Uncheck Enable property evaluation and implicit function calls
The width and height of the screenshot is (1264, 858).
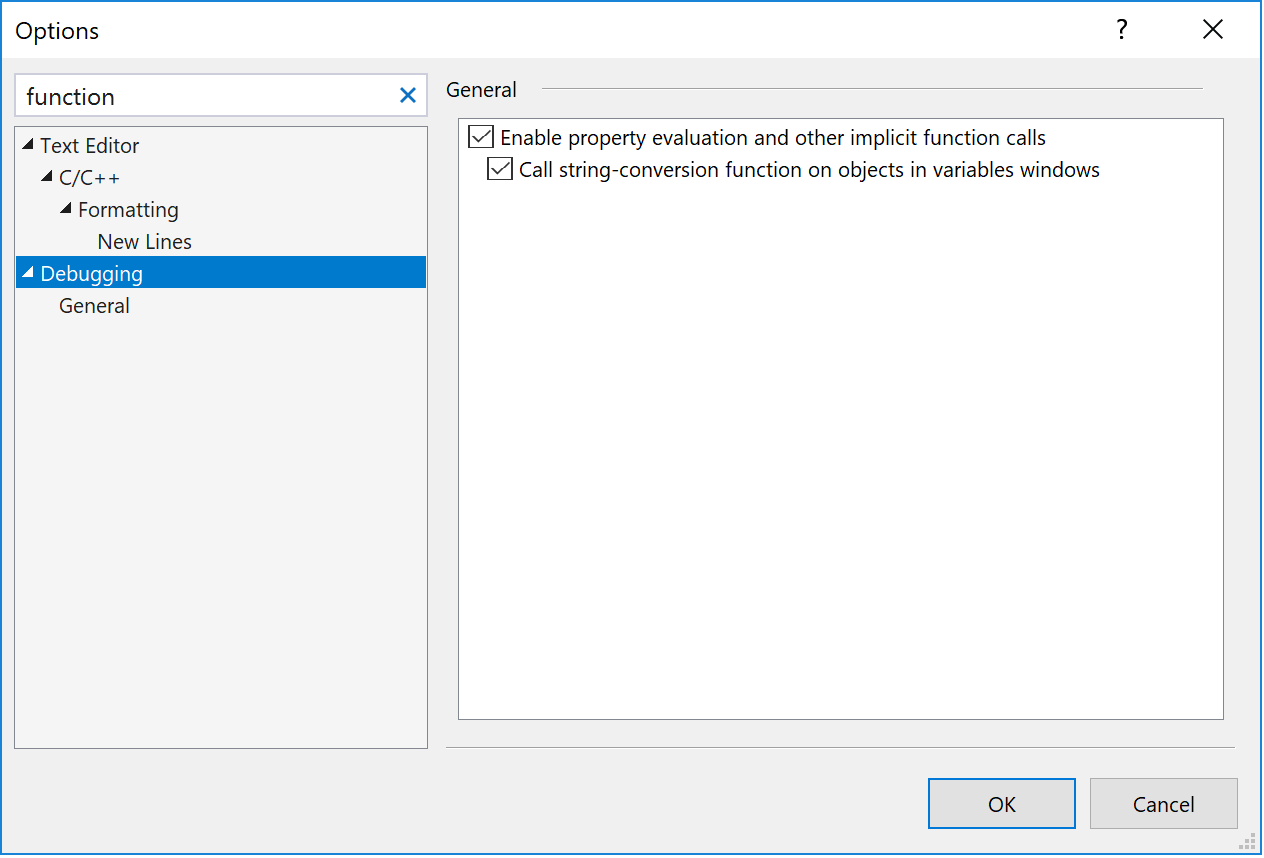point(479,137)
